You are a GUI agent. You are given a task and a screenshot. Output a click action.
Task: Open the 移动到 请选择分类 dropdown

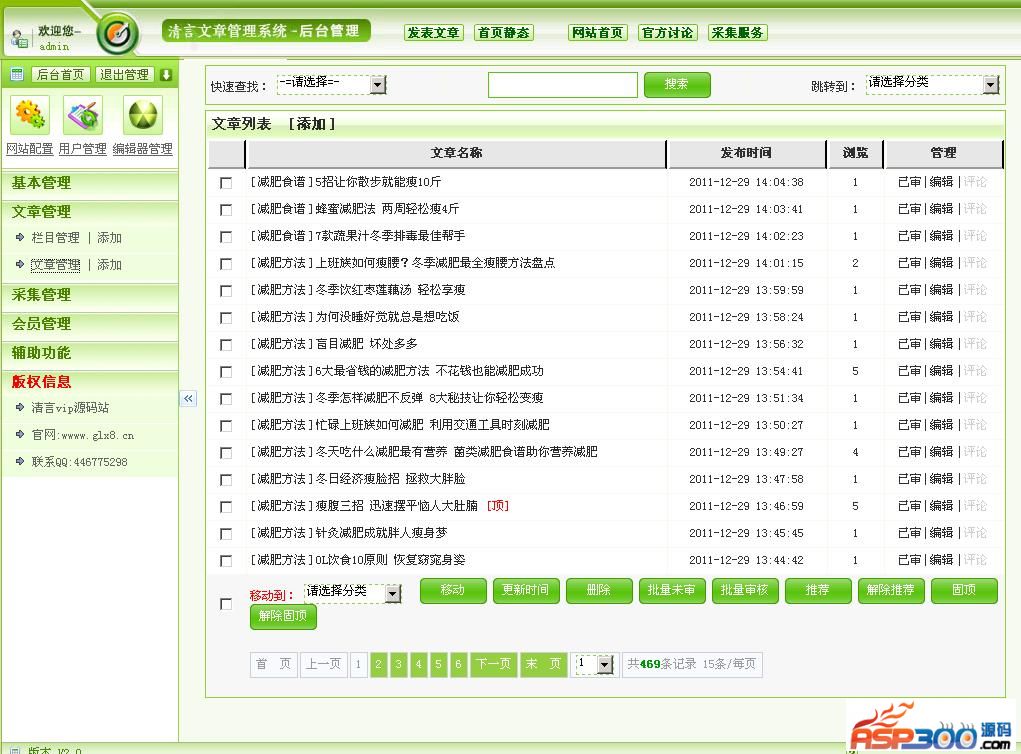[353, 593]
